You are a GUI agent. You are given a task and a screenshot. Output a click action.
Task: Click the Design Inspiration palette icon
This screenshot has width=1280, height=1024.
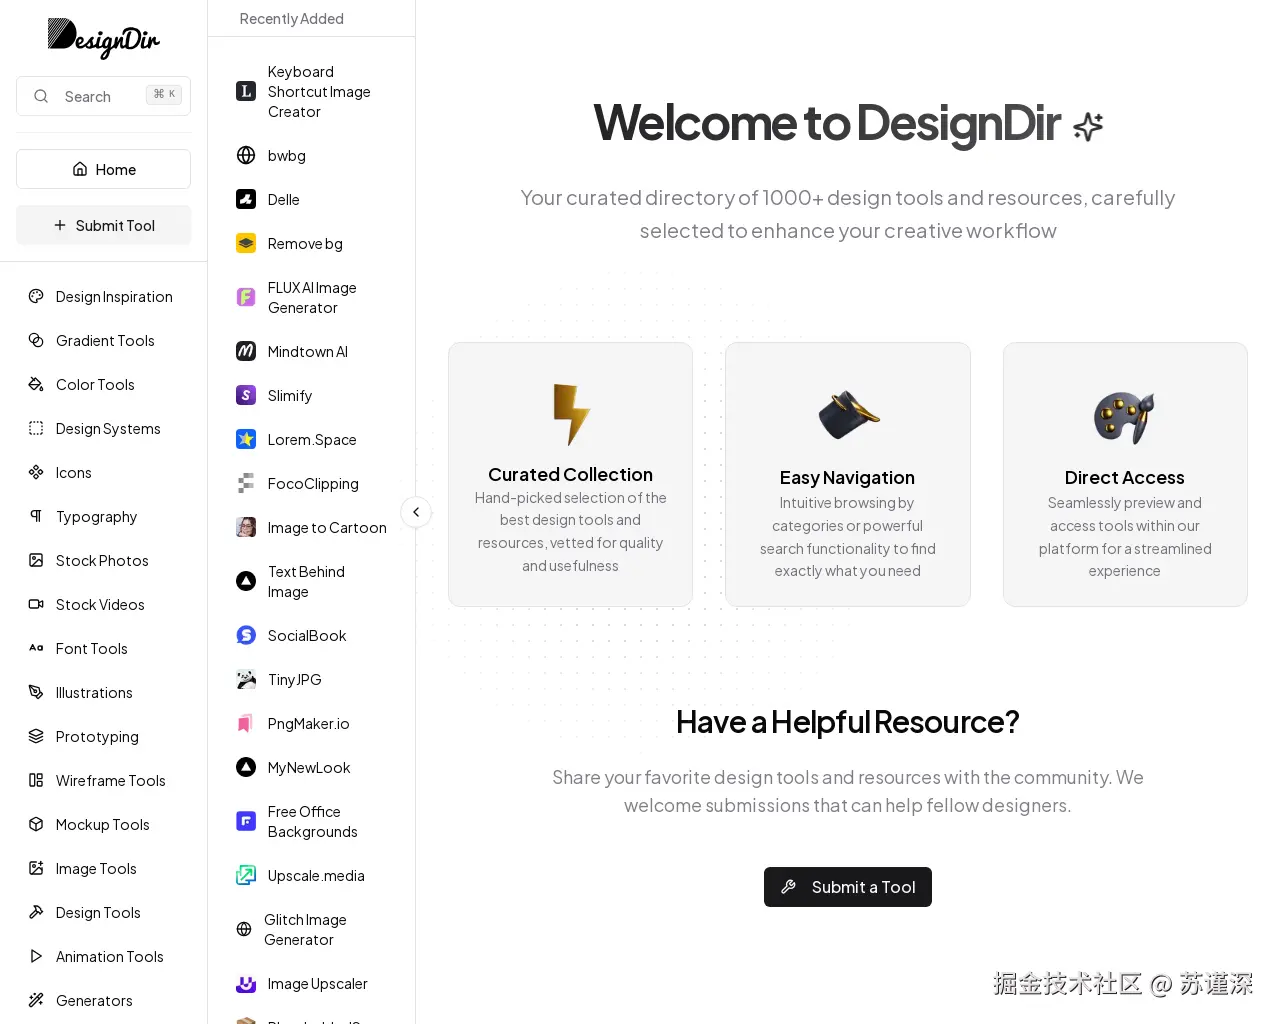point(36,296)
